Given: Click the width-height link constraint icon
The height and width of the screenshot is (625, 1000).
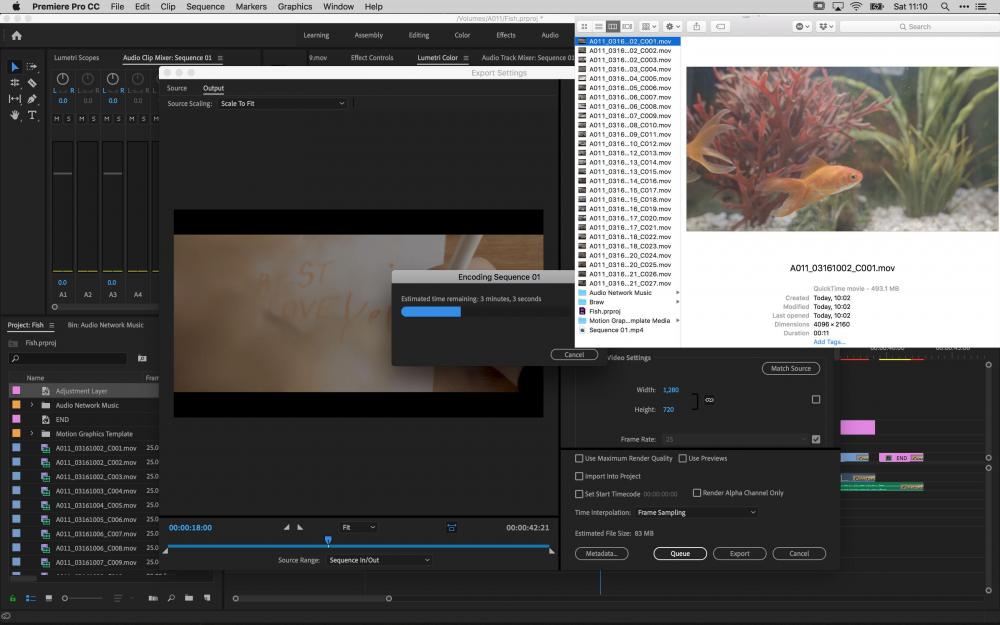Looking at the screenshot, I should point(710,400).
